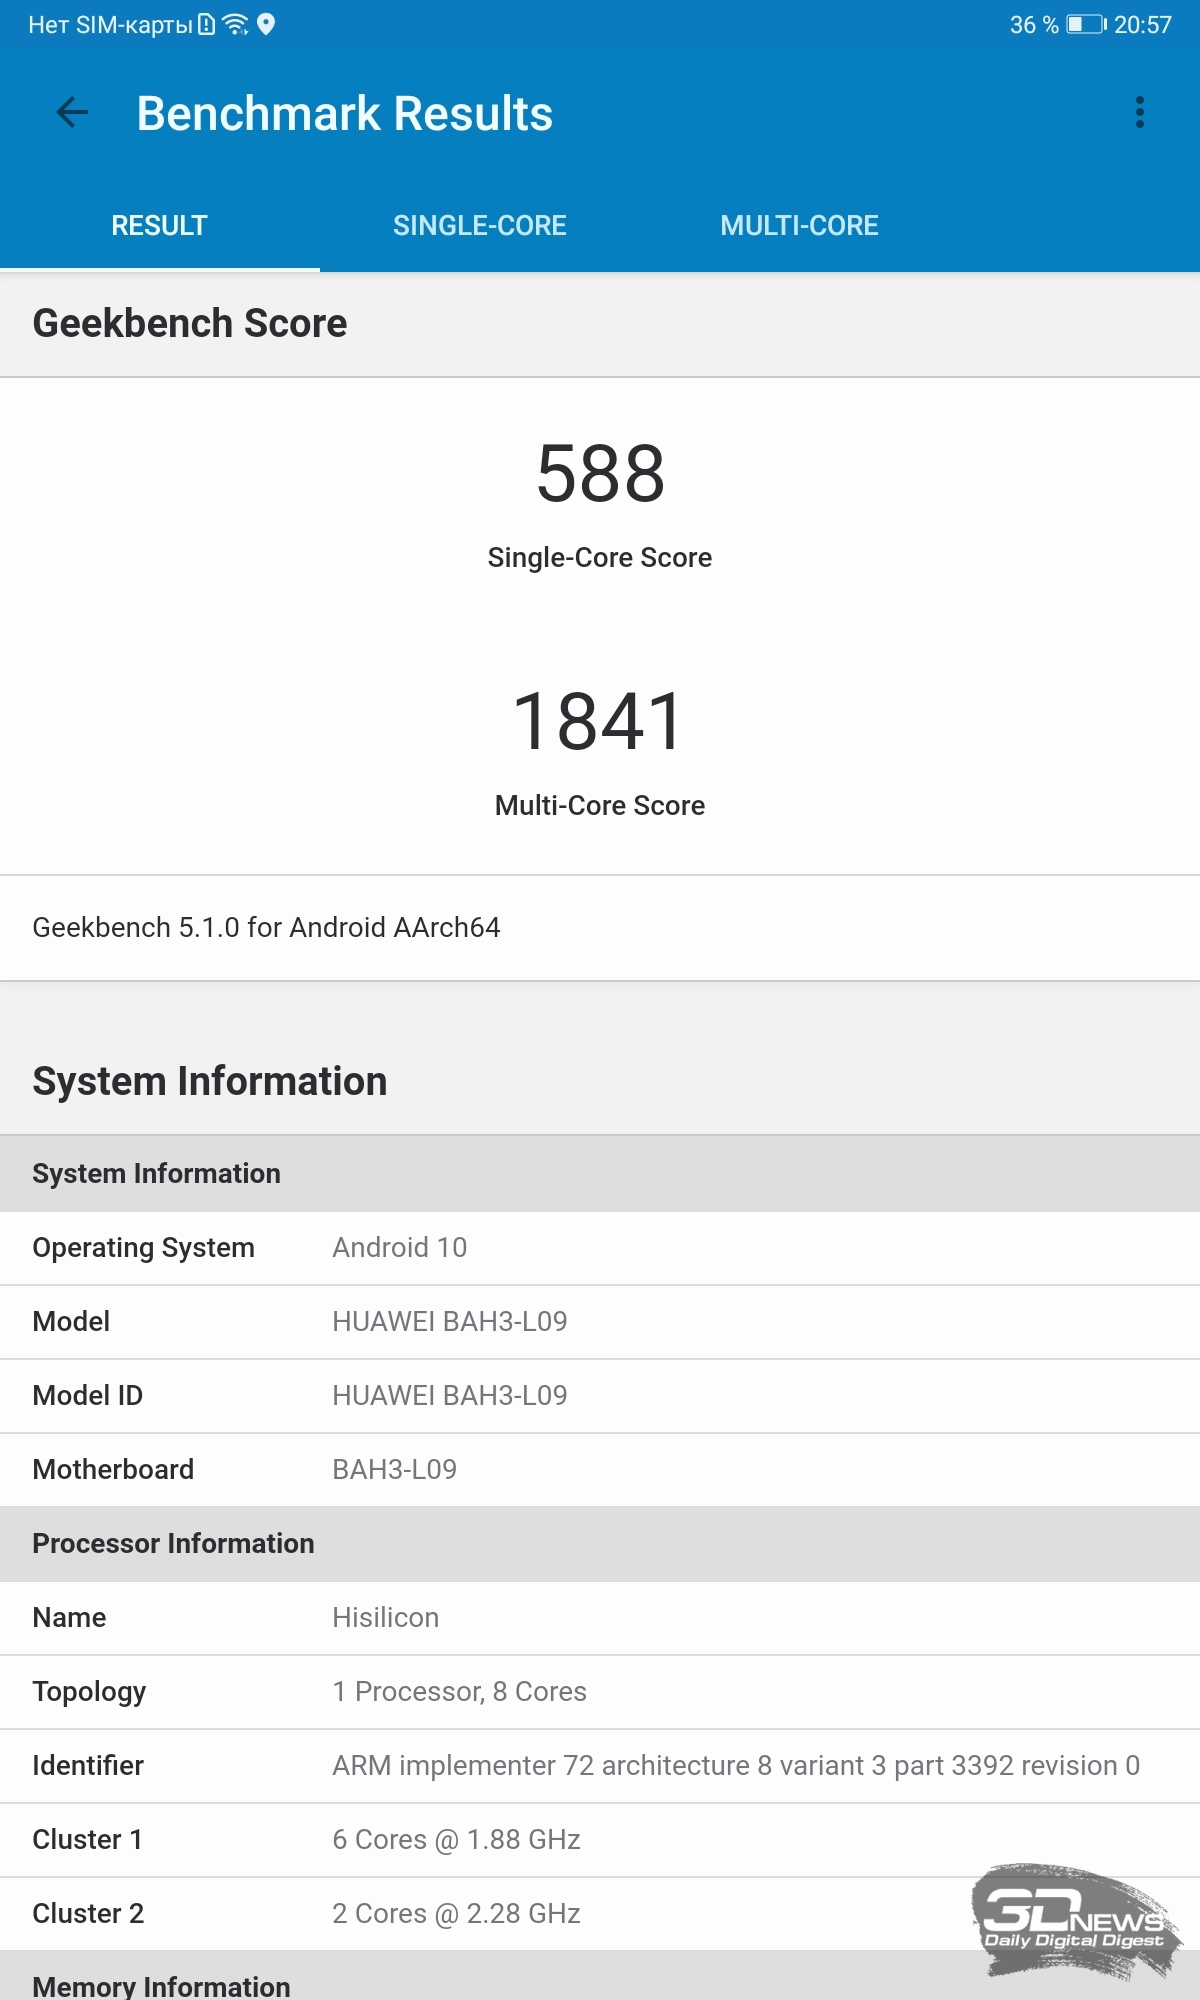Open the three-dot overflow menu
This screenshot has width=1200, height=2000.
click(x=1139, y=113)
